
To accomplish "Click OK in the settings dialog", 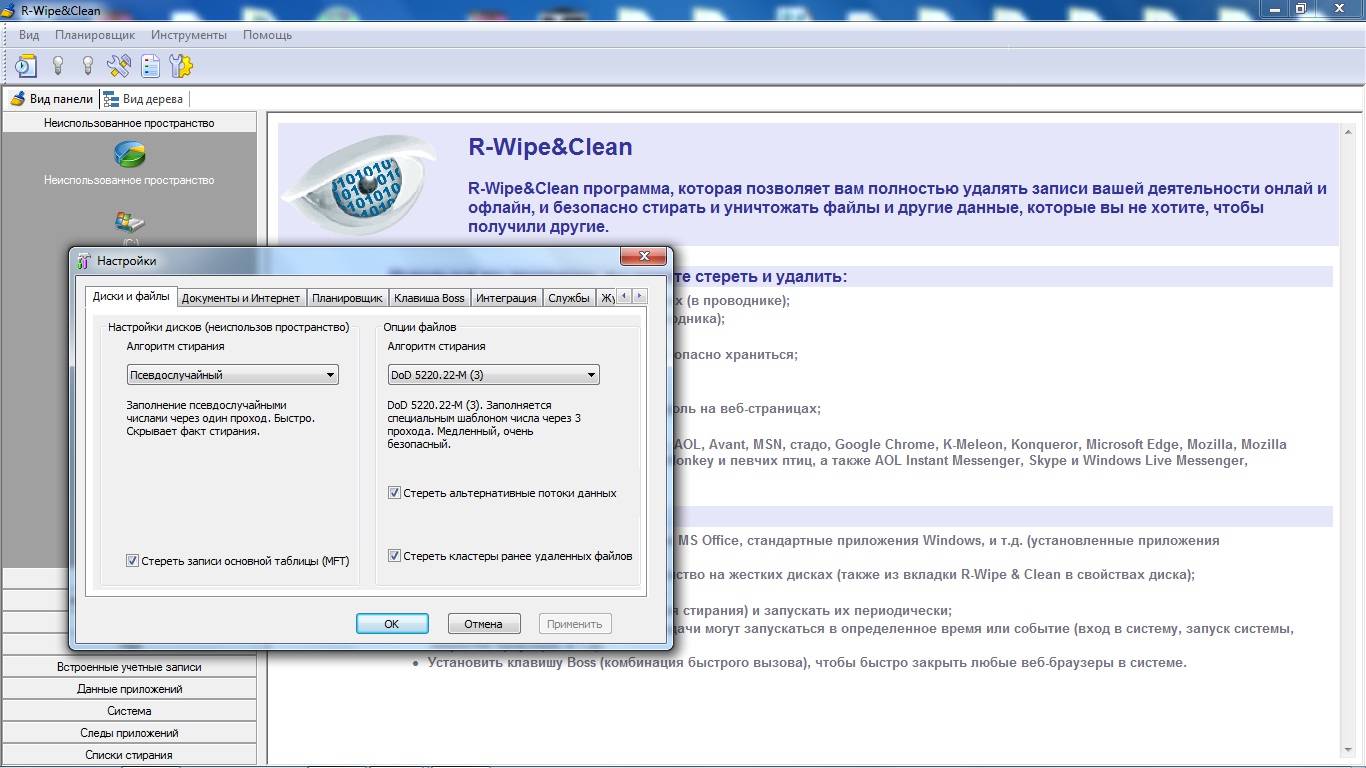I will [392, 623].
